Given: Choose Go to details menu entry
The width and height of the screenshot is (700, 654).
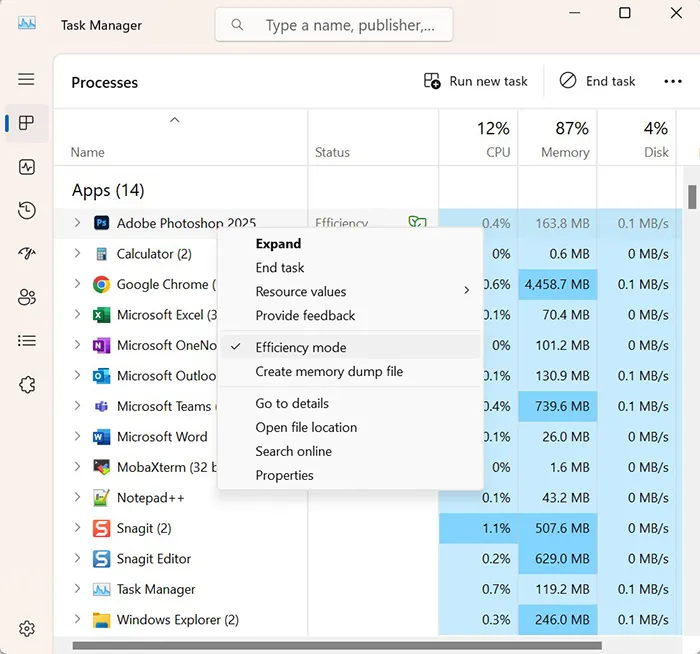Looking at the screenshot, I should [x=292, y=403].
